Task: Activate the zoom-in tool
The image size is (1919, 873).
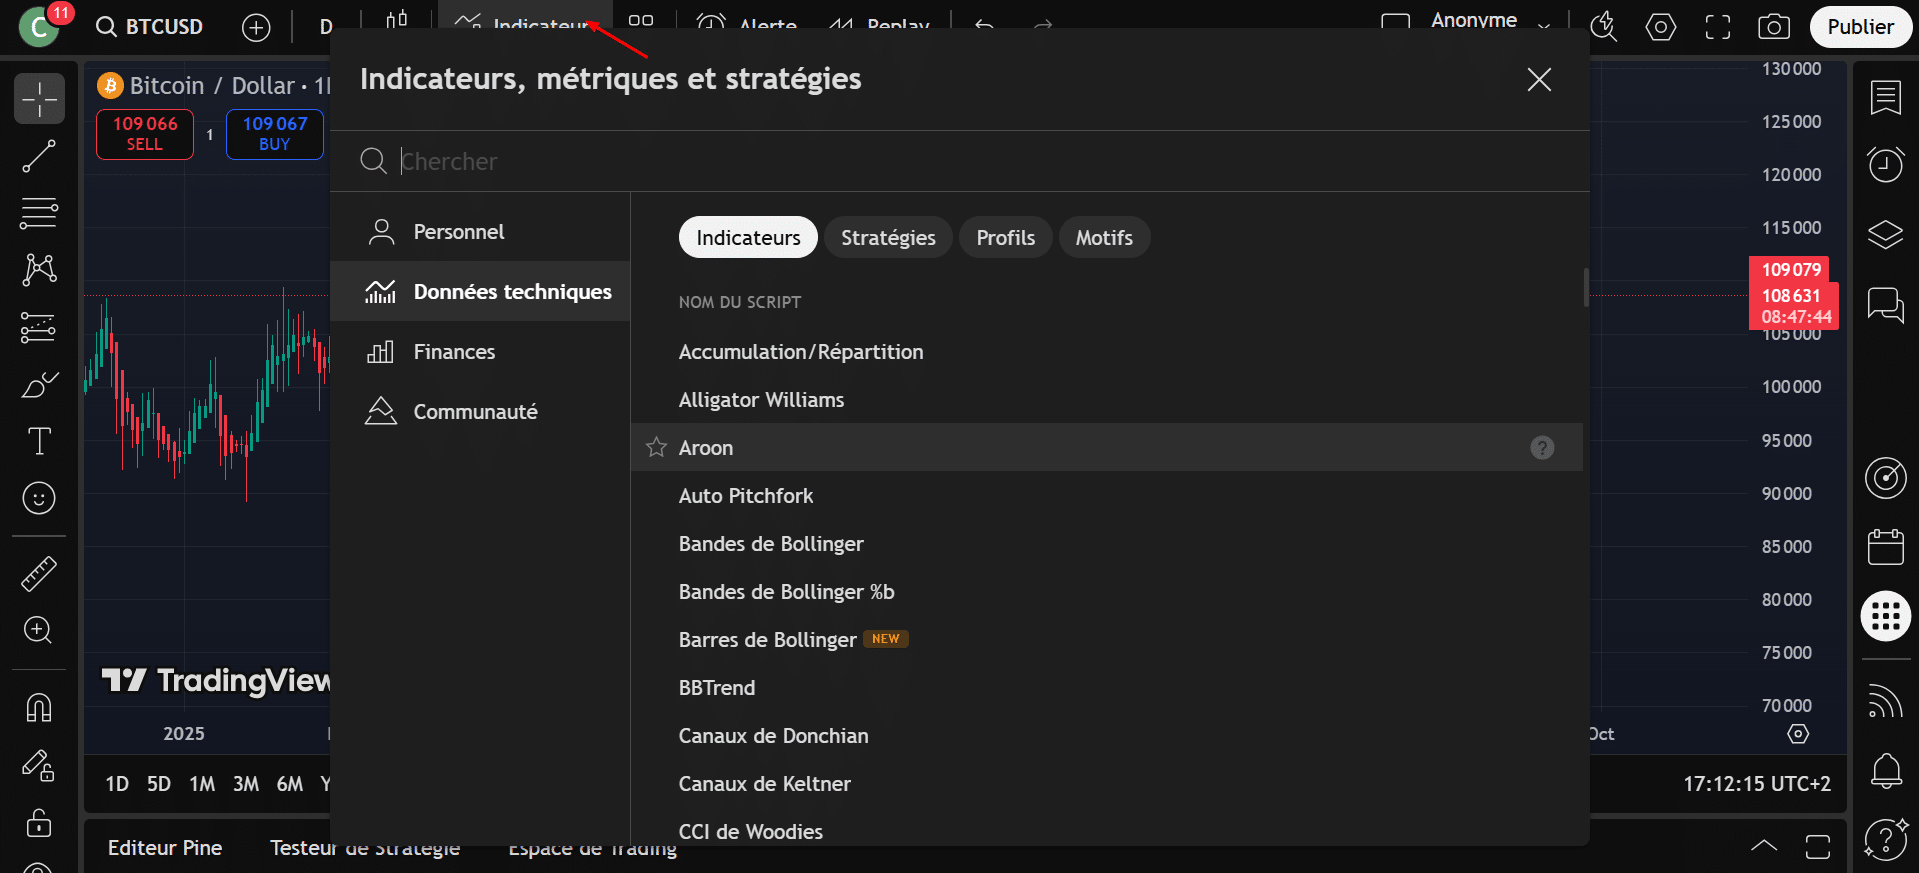Action: tap(39, 629)
